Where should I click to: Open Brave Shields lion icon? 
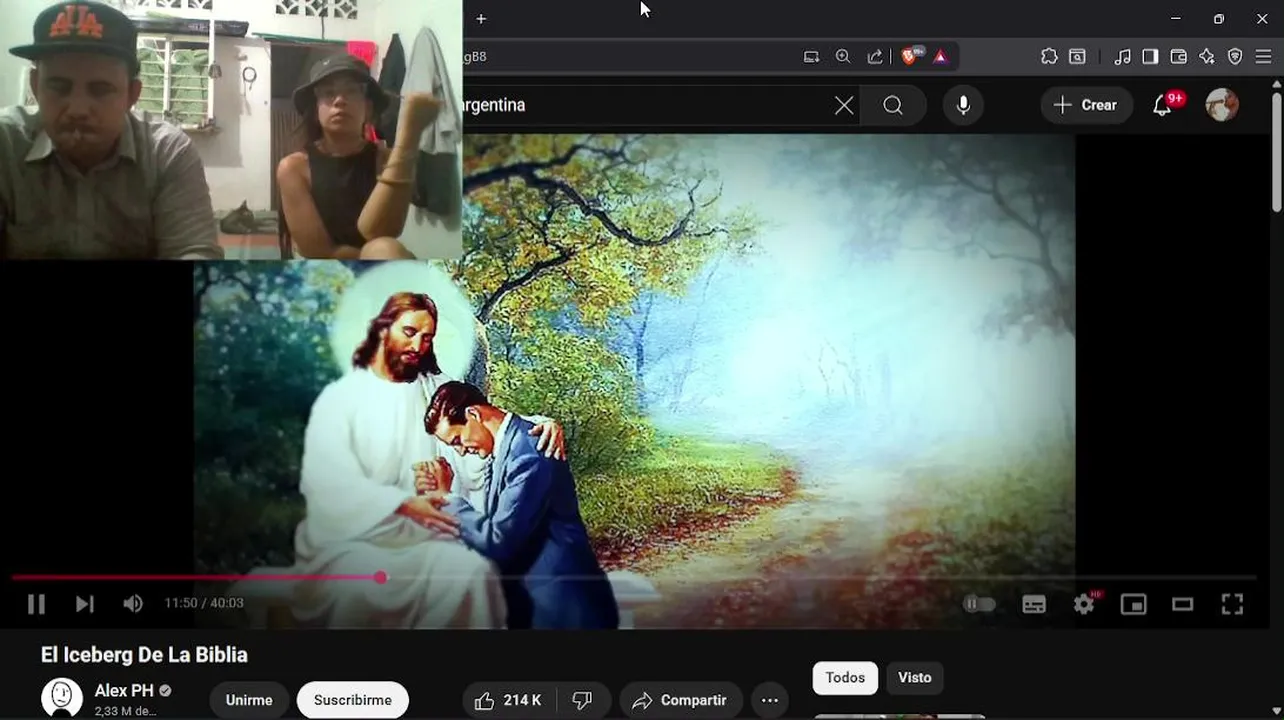910,56
